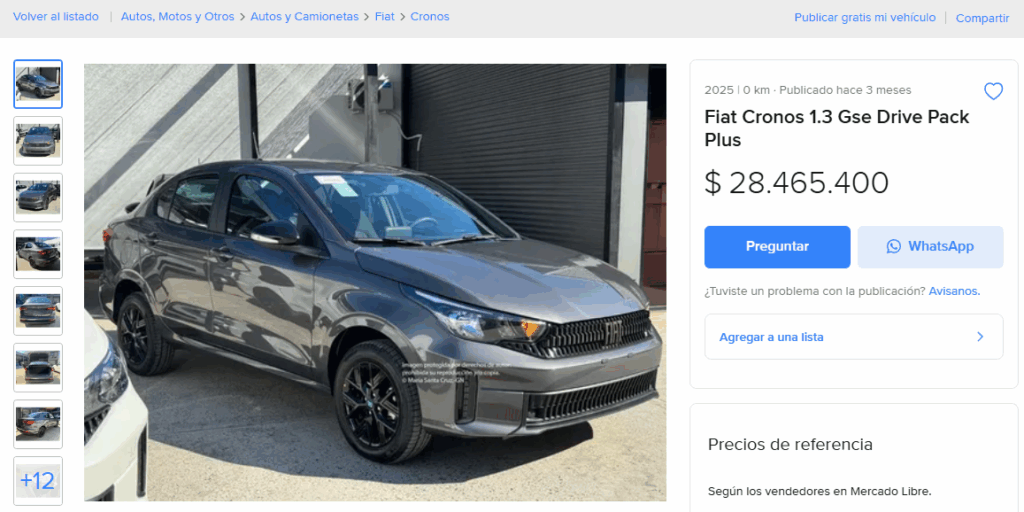Click the WhatsApp logo icon
Image resolution: width=1024 pixels, height=512 pixels.
[x=893, y=246]
